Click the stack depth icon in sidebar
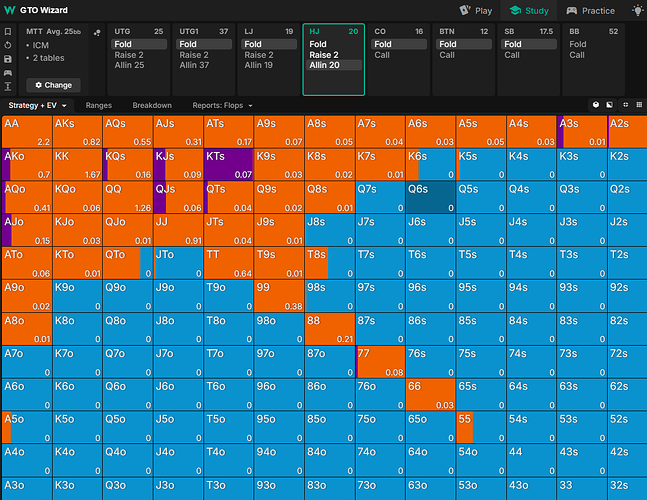The height and width of the screenshot is (500, 647). (x=8, y=86)
